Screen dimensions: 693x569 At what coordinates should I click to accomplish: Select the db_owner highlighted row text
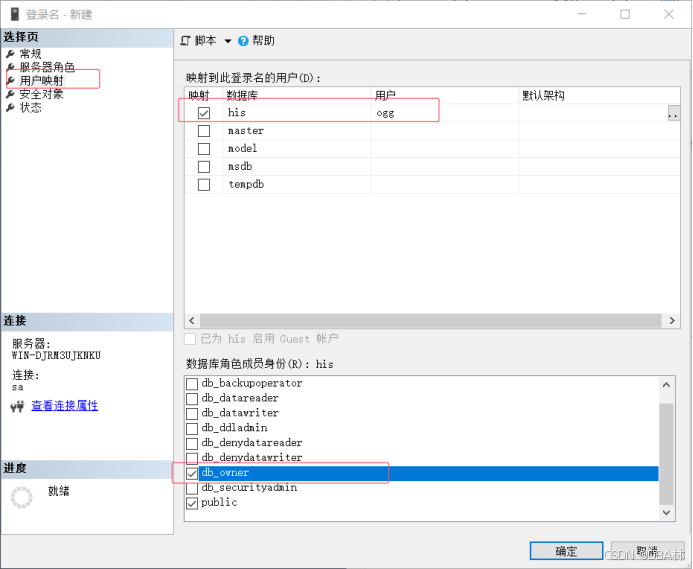tap(225, 473)
